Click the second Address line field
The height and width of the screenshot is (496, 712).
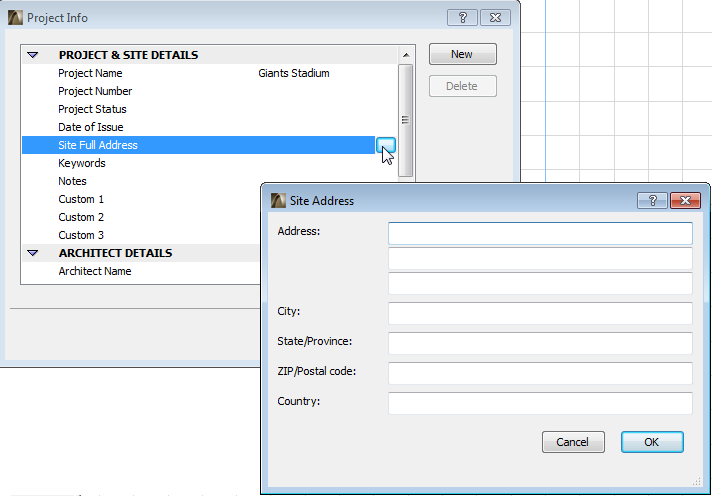(540, 258)
